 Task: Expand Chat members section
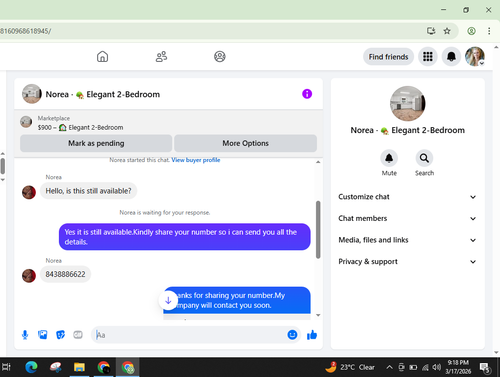[x=407, y=218]
